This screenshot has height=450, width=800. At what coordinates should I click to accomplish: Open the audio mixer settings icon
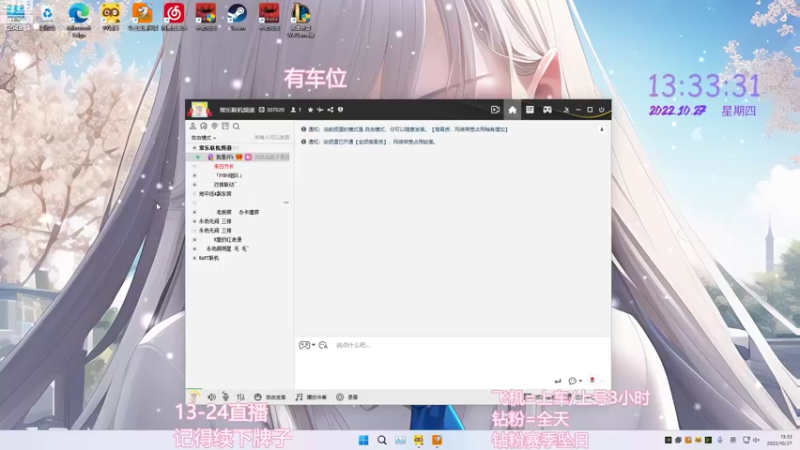click(x=241, y=397)
